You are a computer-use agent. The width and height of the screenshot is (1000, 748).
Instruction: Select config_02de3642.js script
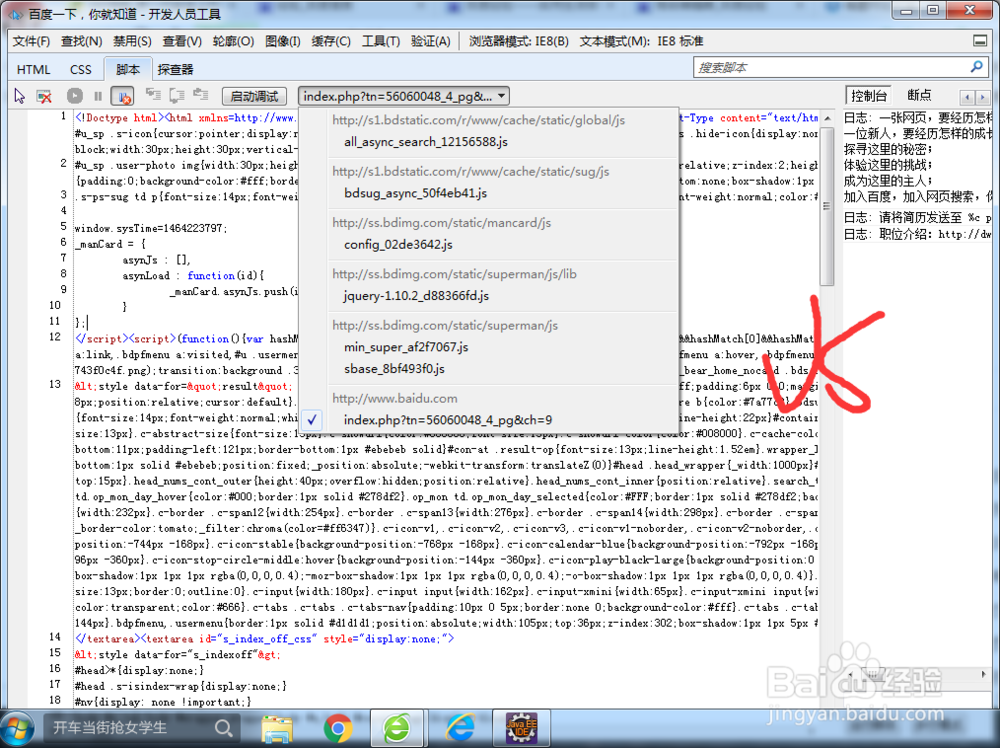tap(398, 244)
